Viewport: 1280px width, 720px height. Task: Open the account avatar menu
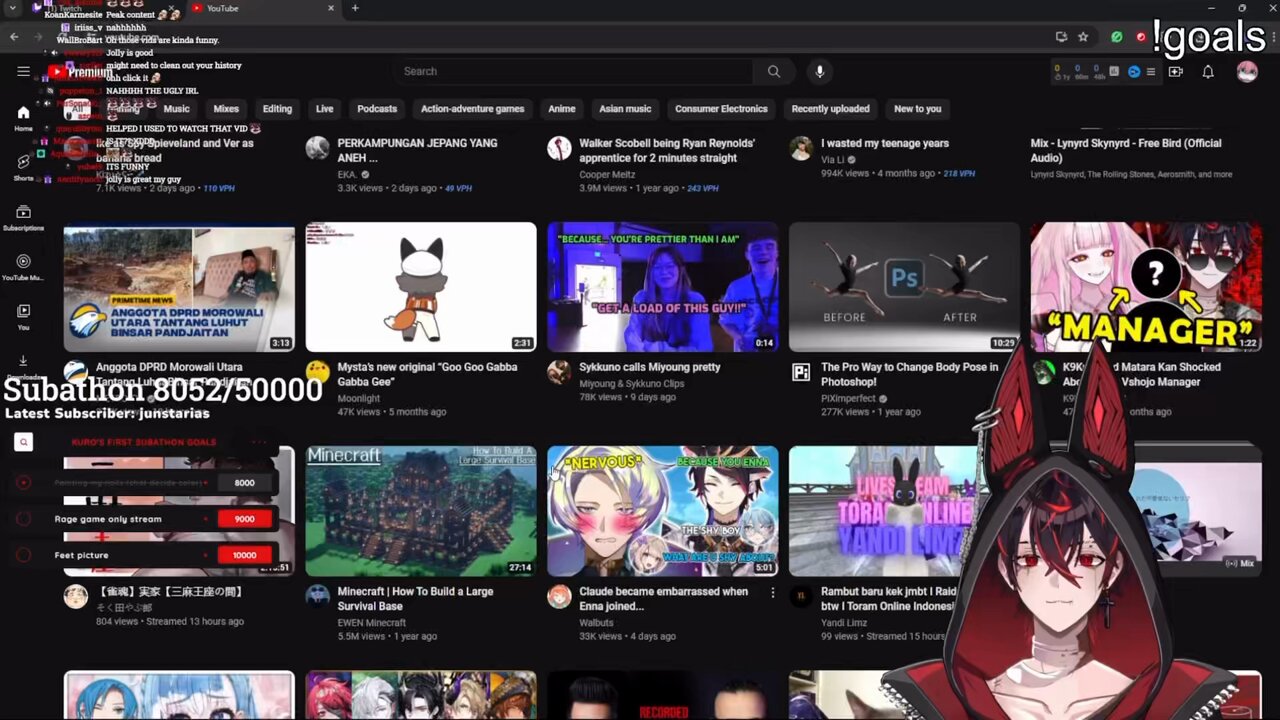point(1247,71)
